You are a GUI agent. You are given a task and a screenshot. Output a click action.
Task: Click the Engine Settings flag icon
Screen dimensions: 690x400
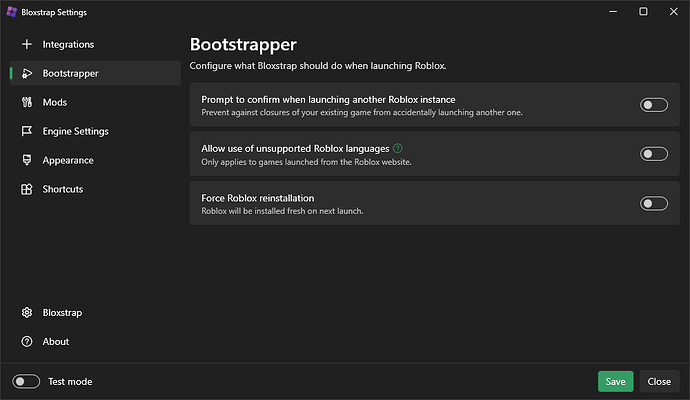coord(27,131)
